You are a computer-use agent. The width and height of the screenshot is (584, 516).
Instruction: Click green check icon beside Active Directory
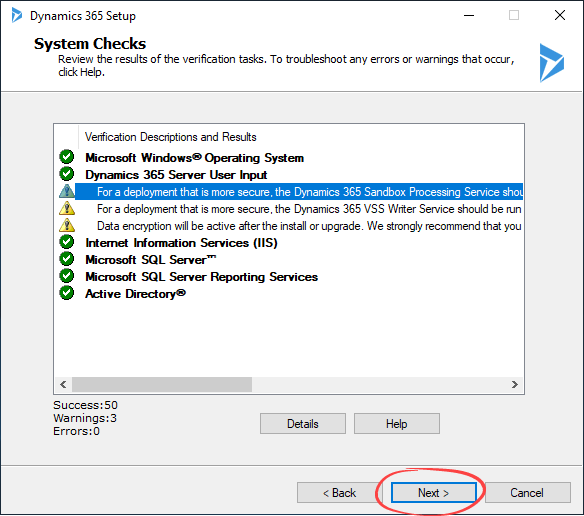pyautogui.click(x=67, y=293)
